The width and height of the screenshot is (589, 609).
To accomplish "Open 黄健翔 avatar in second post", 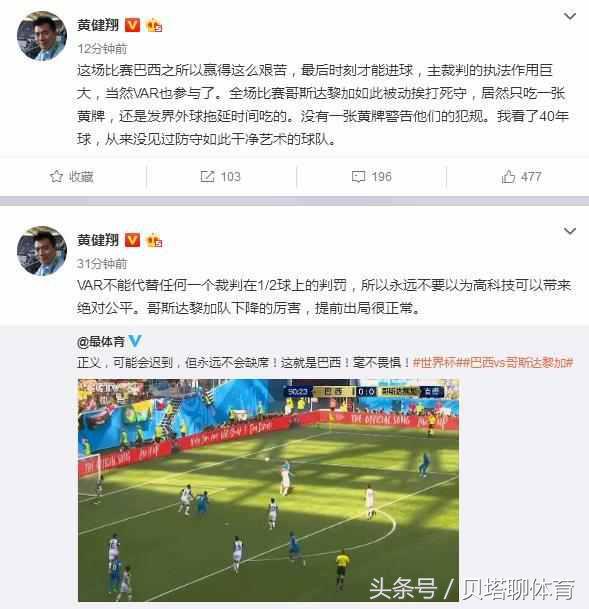I will (x=42, y=251).
